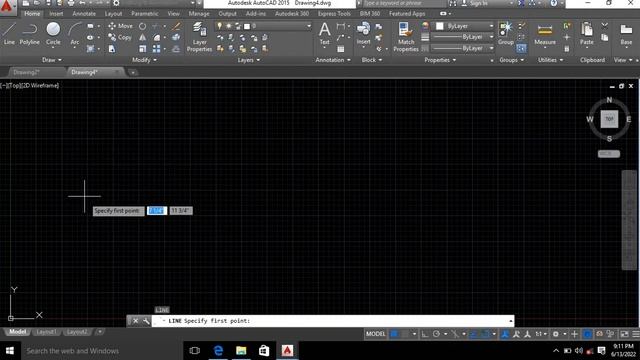This screenshot has height=360, width=640.
Task: Click the Group tool icon
Action: 506,33
